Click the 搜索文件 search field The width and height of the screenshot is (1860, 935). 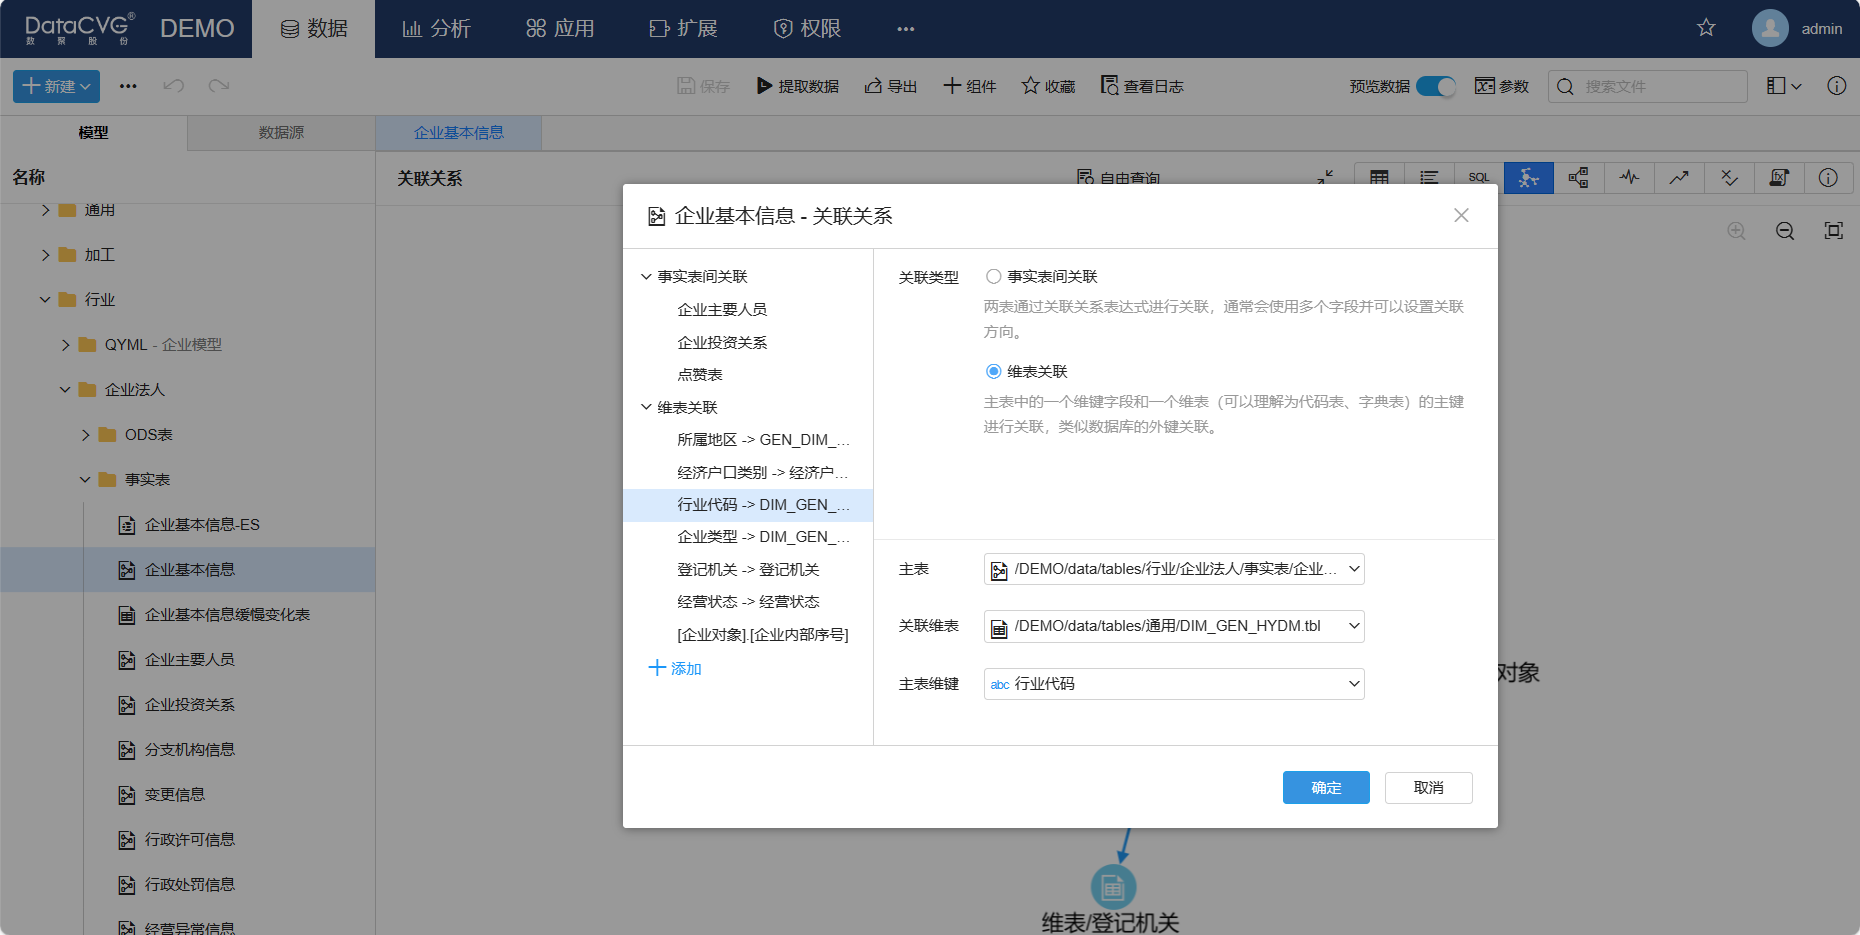tap(1648, 86)
